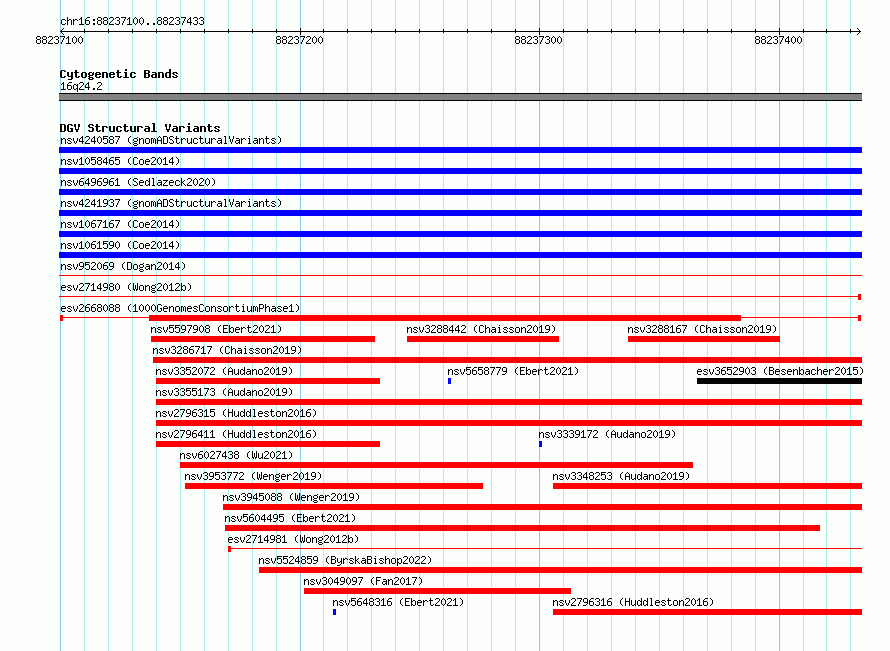Select esv2714981 (Wong2012b) label
The height and width of the screenshot is (651, 890).
coord(293,539)
